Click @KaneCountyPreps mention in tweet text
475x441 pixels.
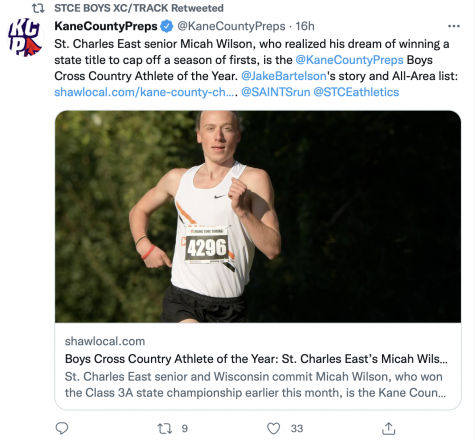(349, 60)
